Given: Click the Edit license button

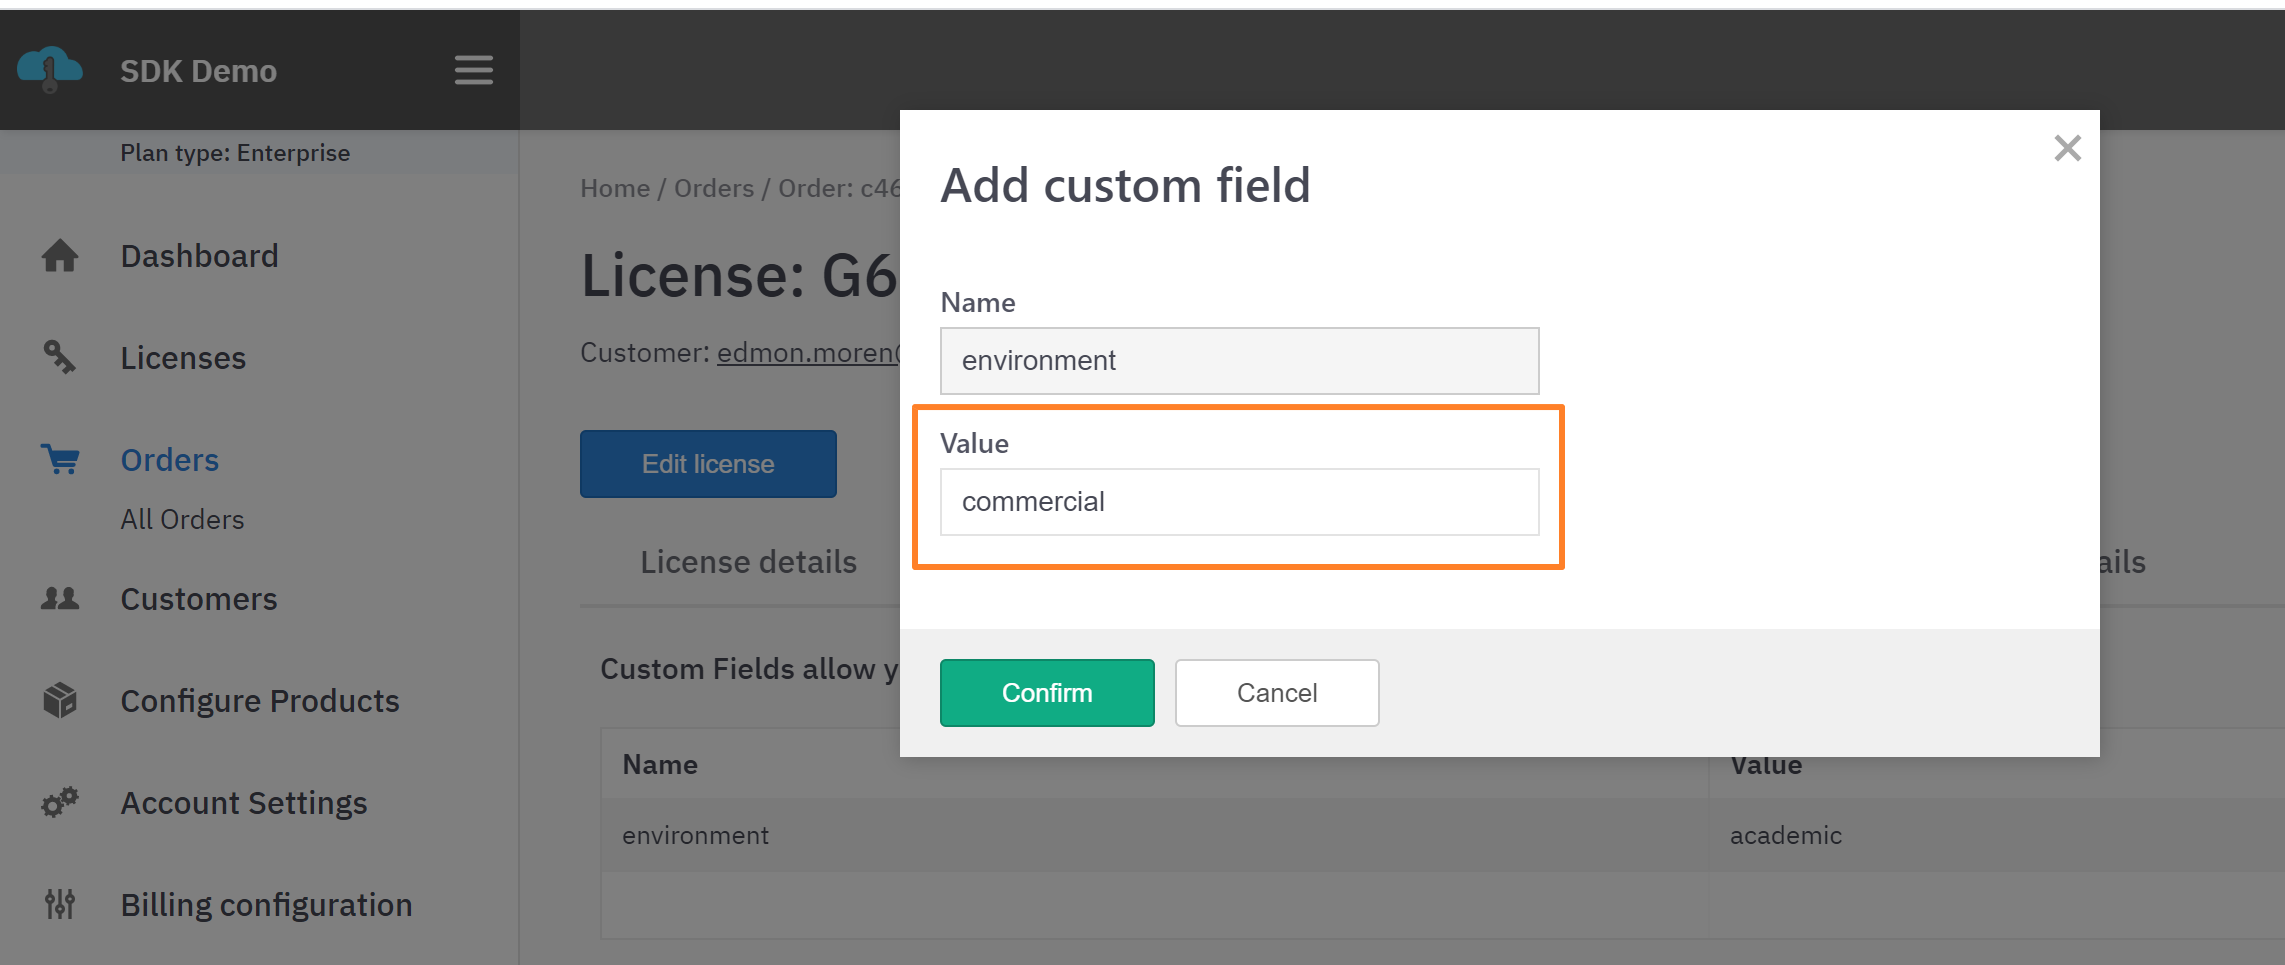Looking at the screenshot, I should pyautogui.click(x=708, y=464).
